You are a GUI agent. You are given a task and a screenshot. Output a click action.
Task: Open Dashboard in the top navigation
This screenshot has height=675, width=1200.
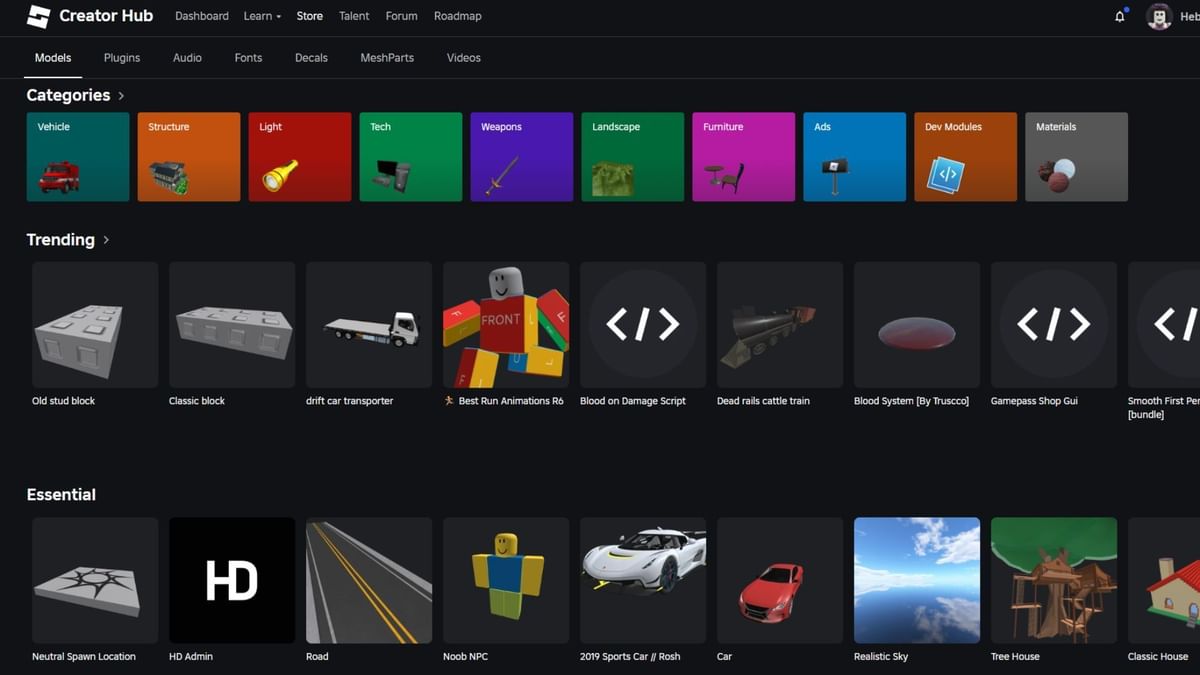(x=201, y=16)
